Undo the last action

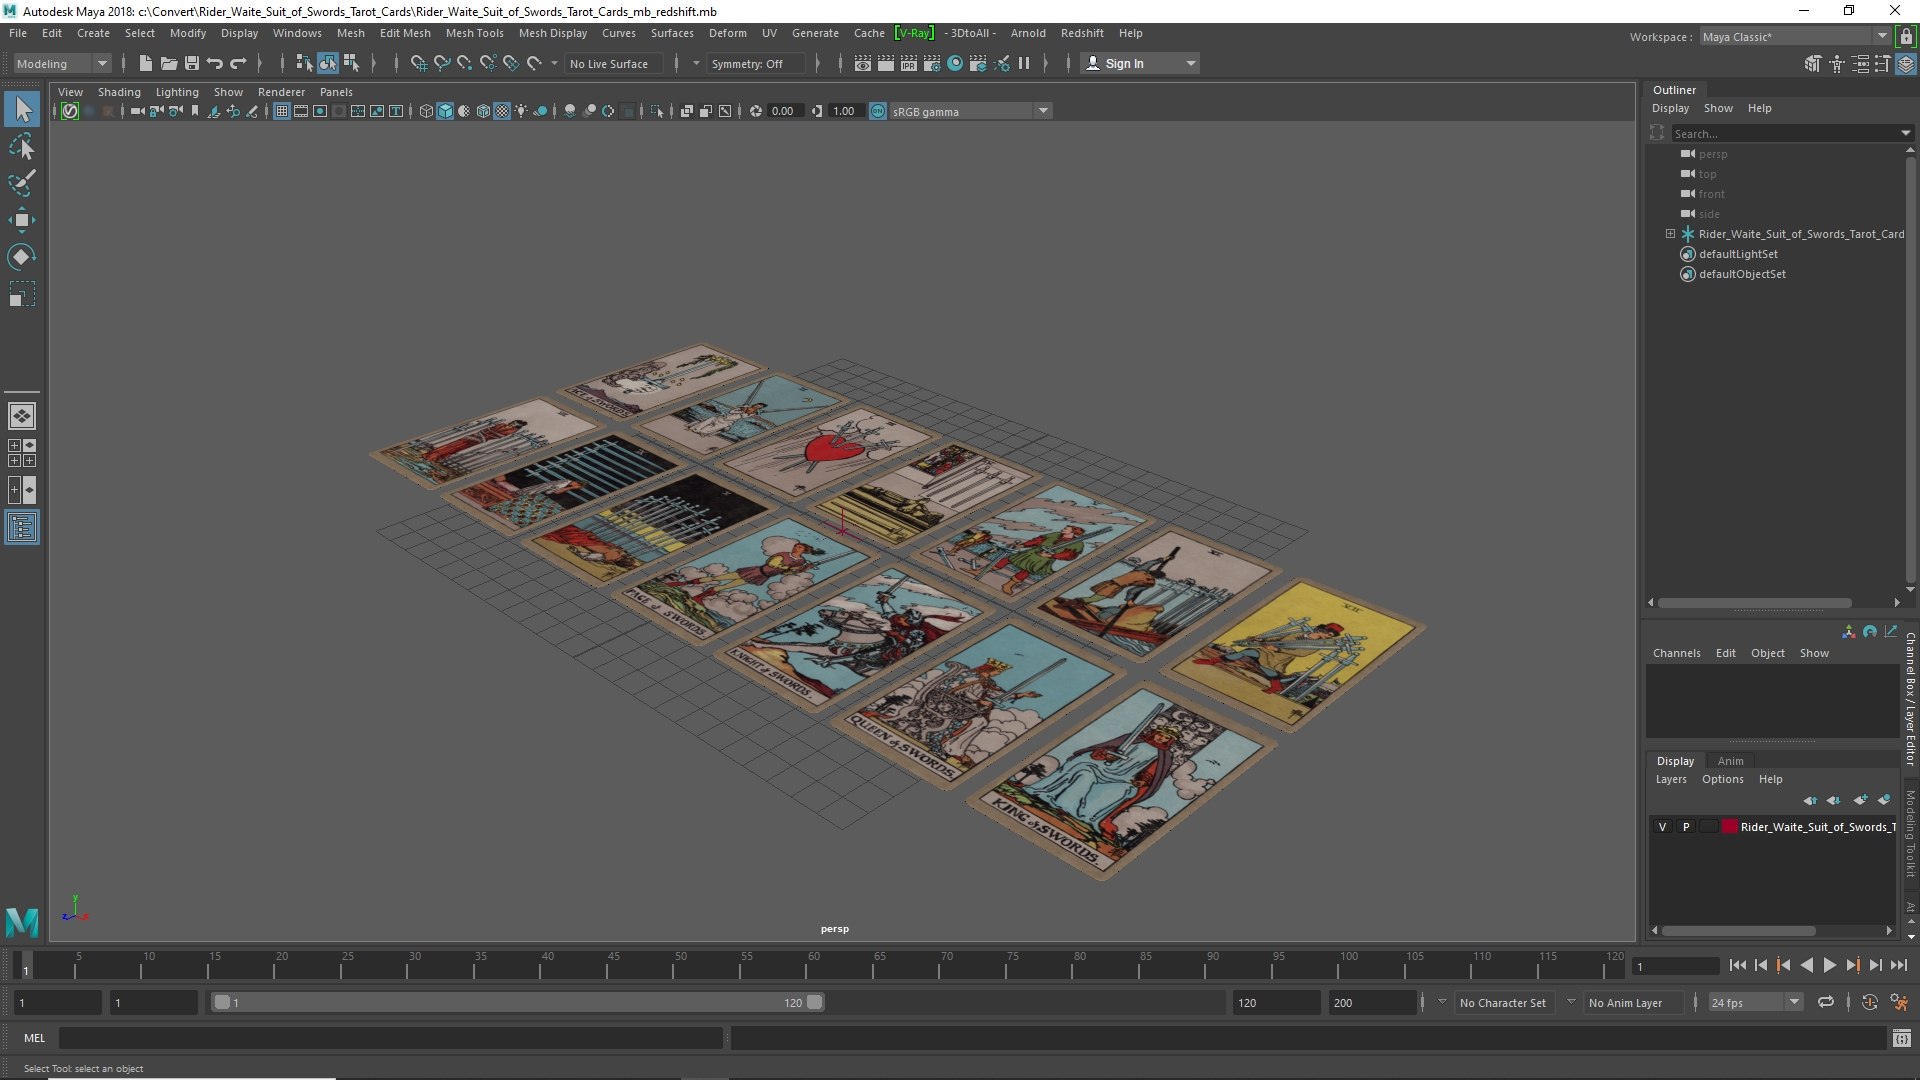[215, 63]
